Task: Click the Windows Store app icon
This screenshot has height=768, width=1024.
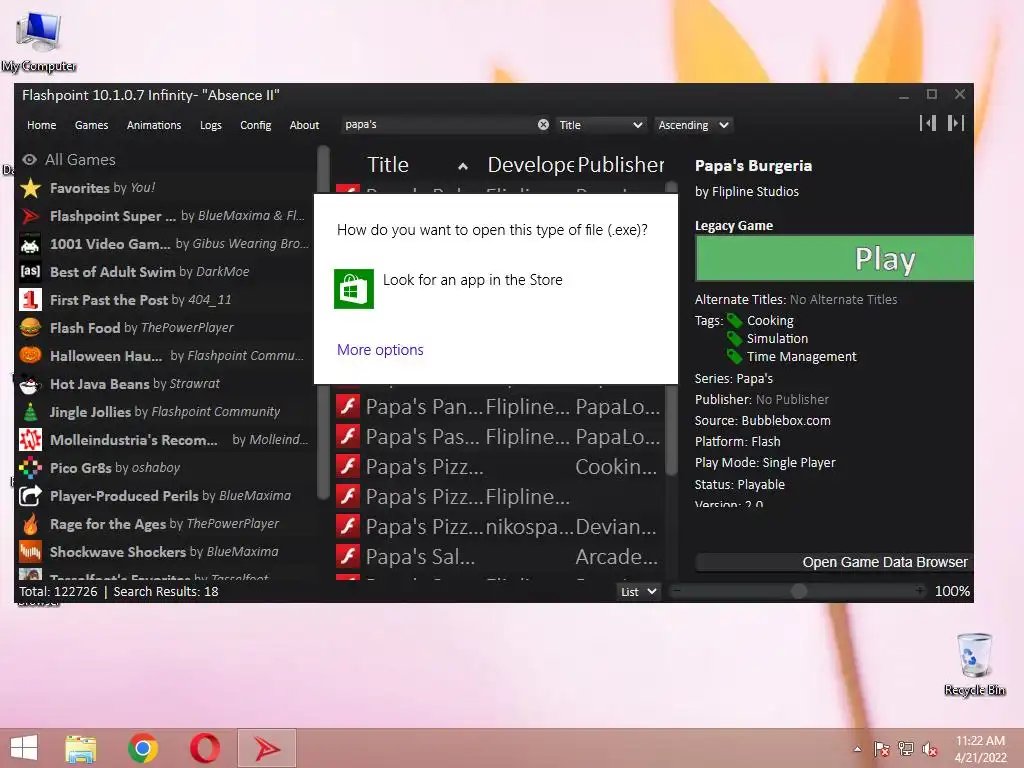Action: click(x=354, y=289)
